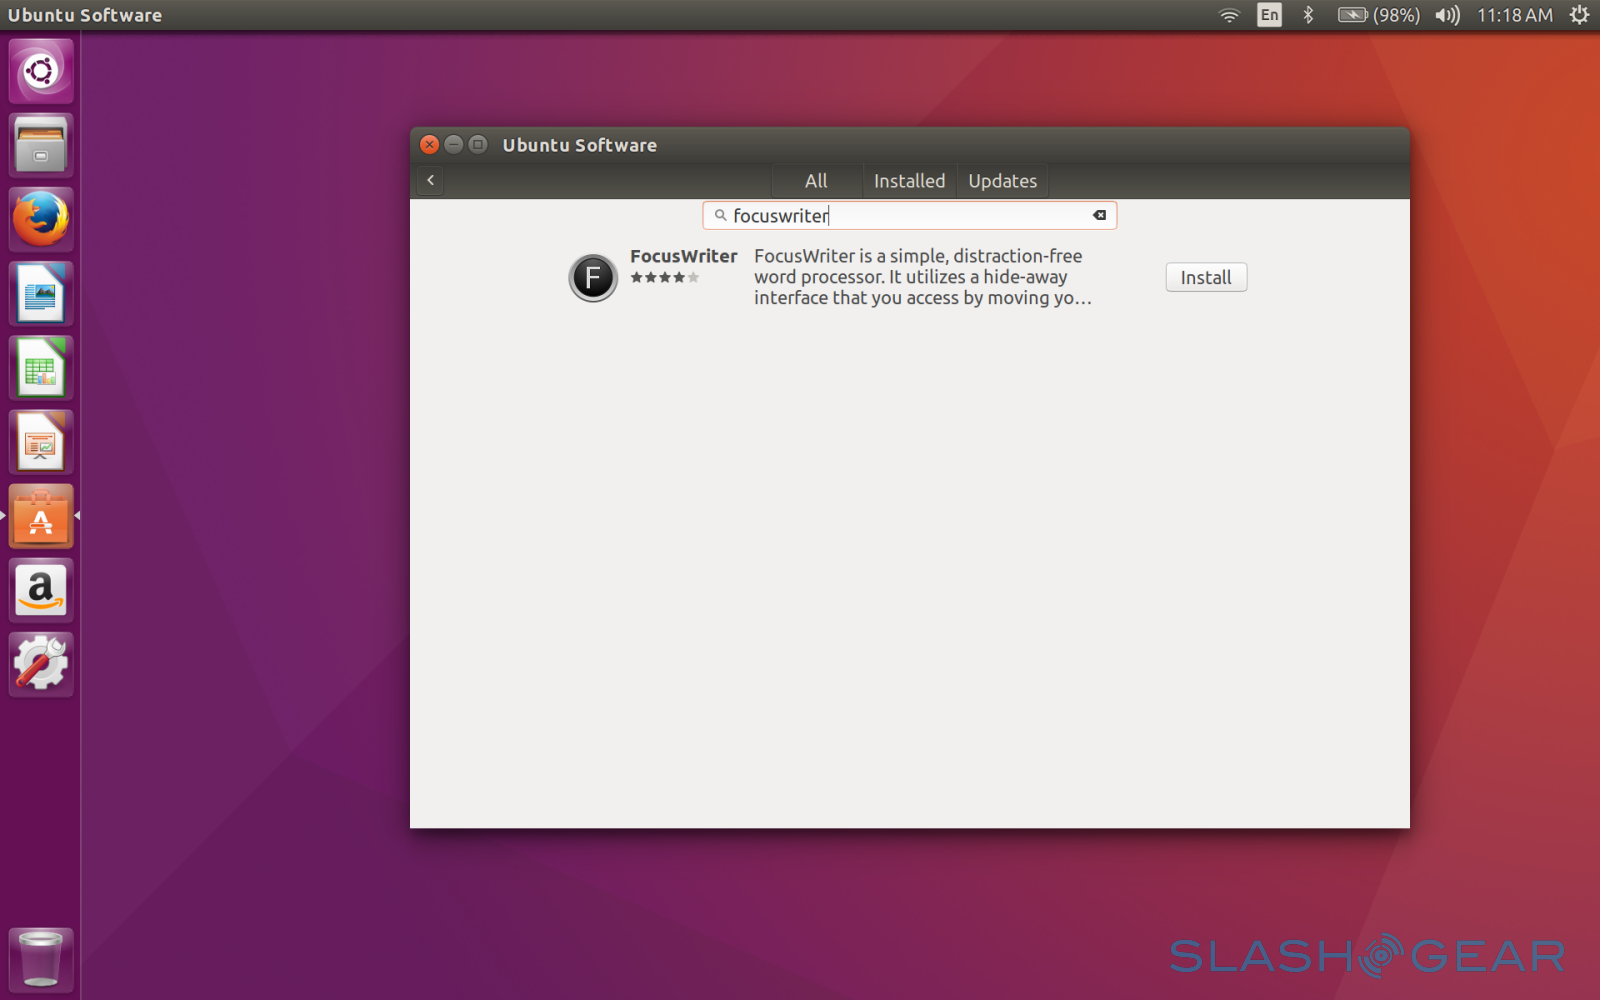Open the Files manager
1600x1000 pixels.
41,145
